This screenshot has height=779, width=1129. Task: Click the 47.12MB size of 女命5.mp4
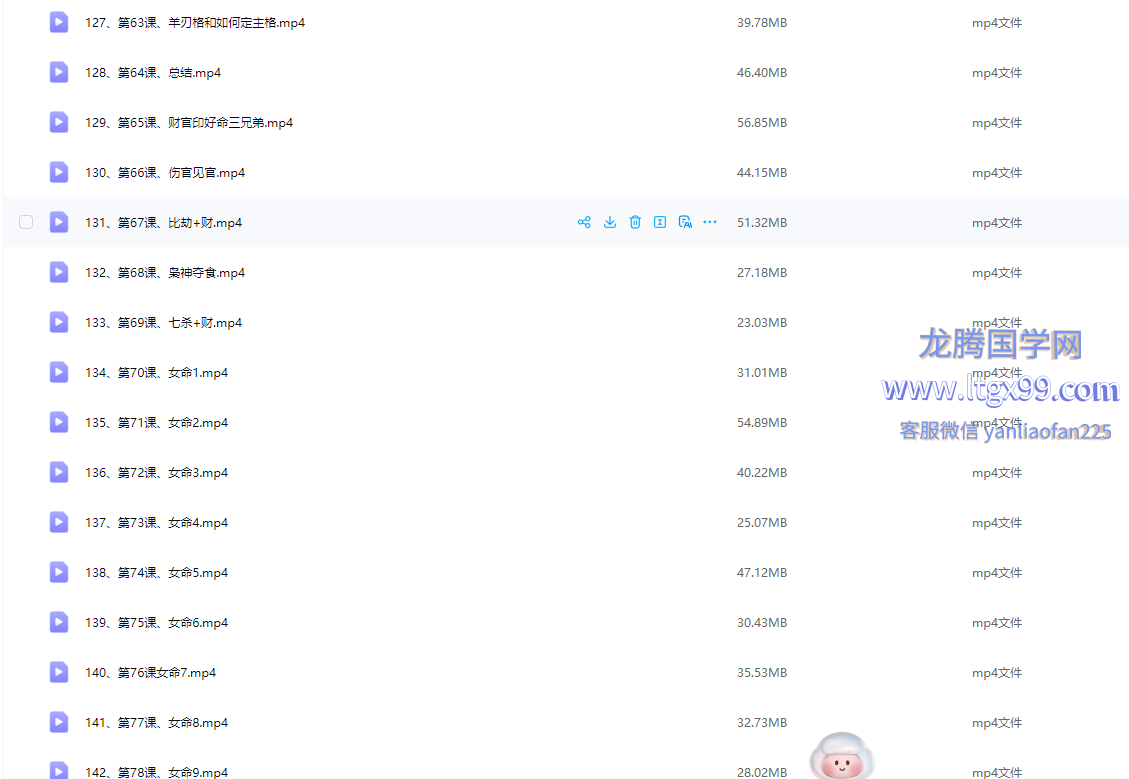click(x=761, y=573)
